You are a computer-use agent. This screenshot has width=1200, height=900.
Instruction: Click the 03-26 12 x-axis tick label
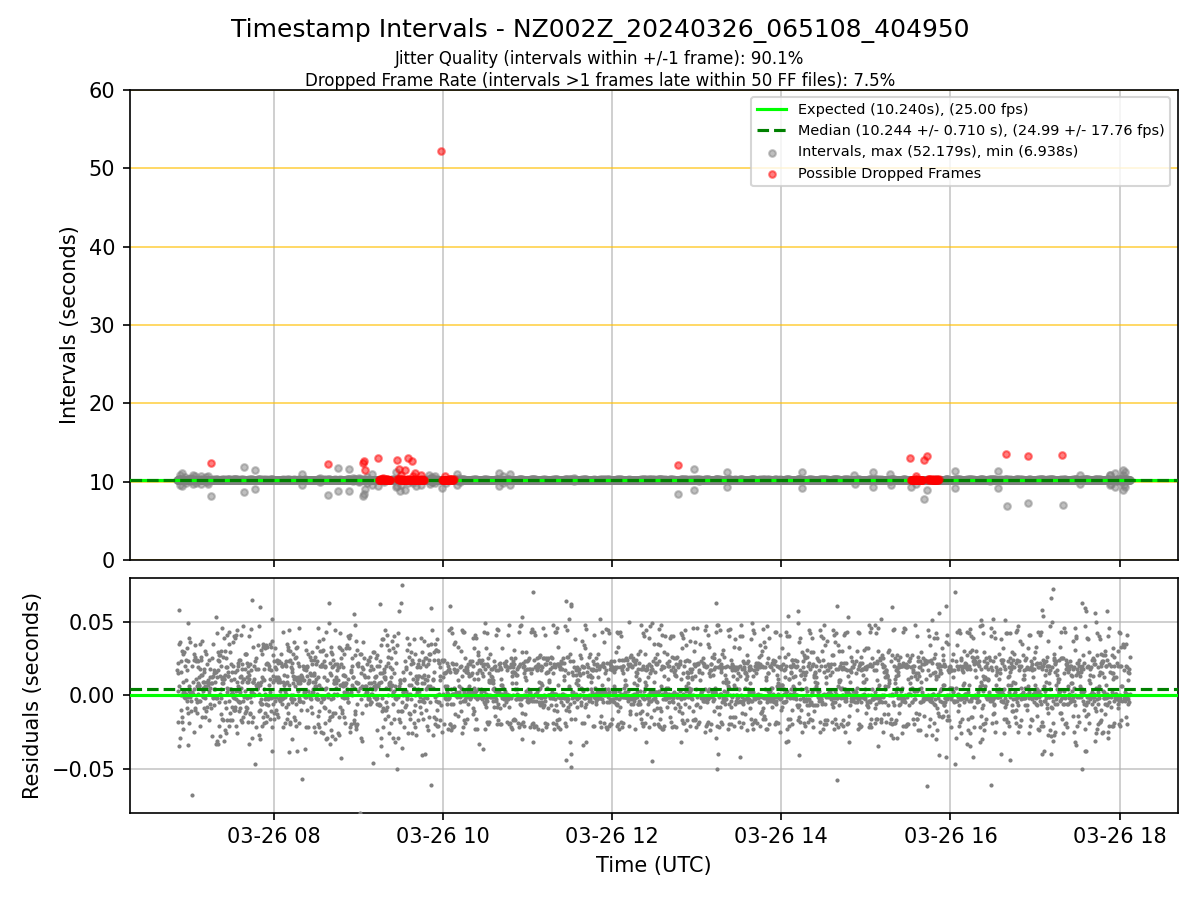point(612,835)
